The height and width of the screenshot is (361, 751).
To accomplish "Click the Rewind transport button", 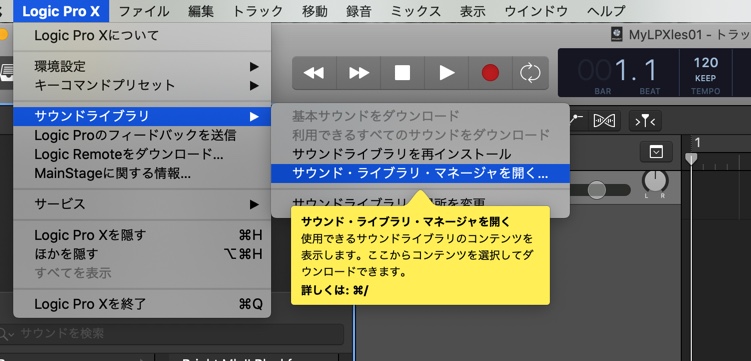I will coord(314,73).
